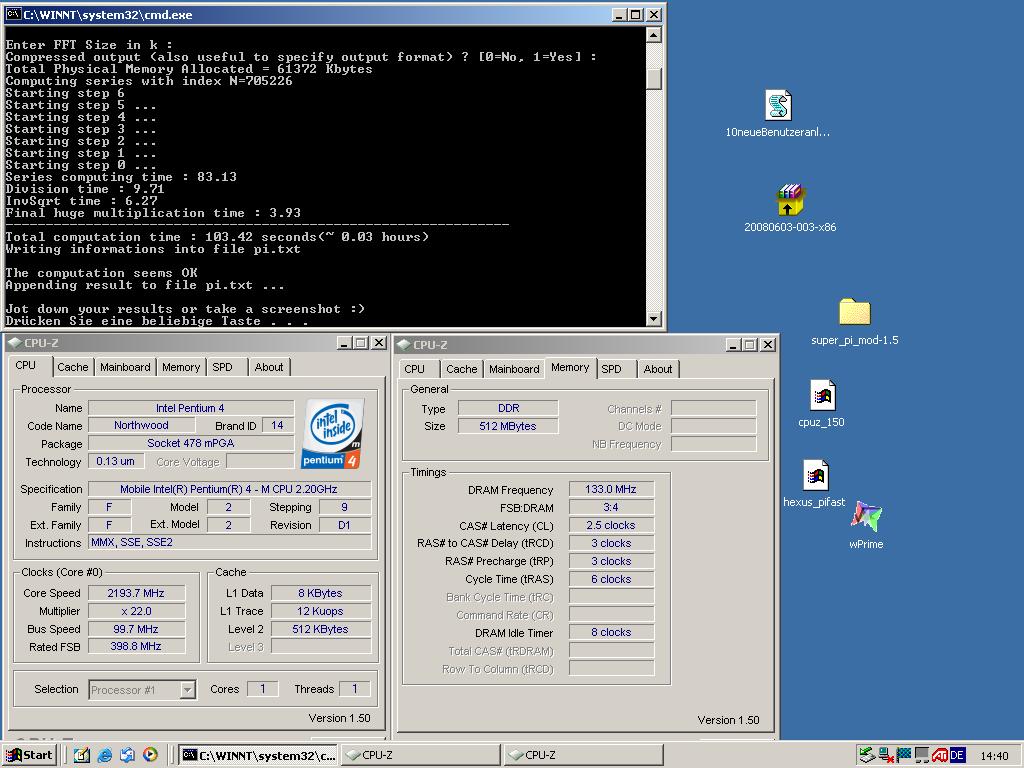
Task: Select the super_pi_mod-1.5 folder icon
Action: pos(854,312)
